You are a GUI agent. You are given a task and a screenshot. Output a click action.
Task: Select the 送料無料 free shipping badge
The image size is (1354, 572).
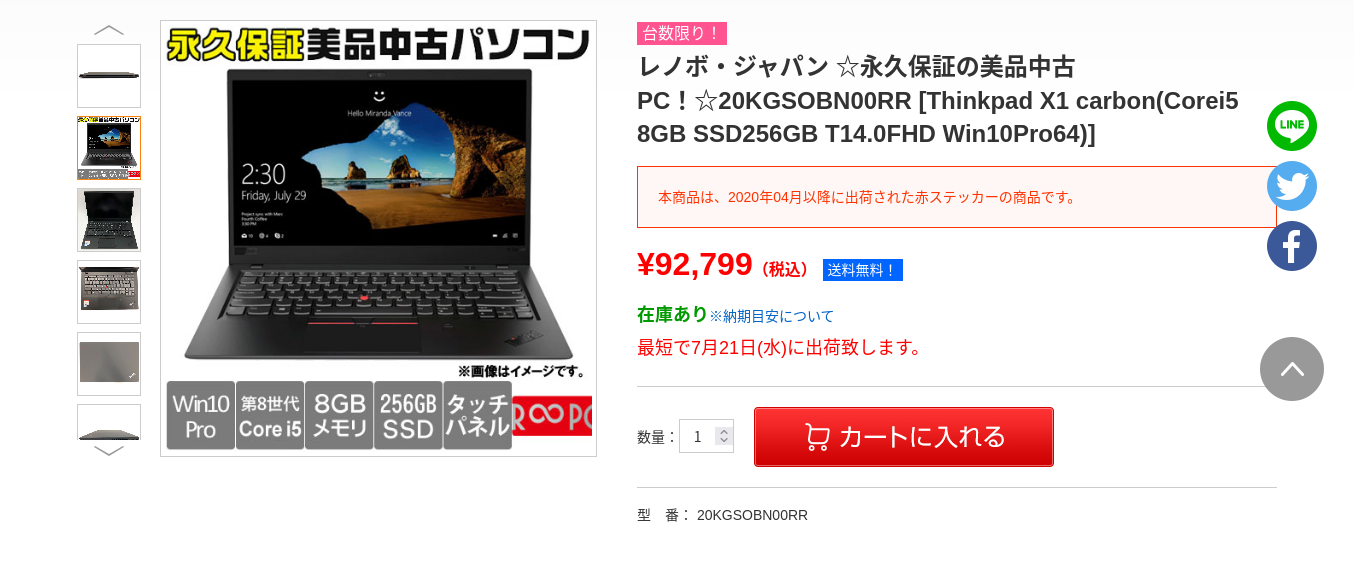862,270
